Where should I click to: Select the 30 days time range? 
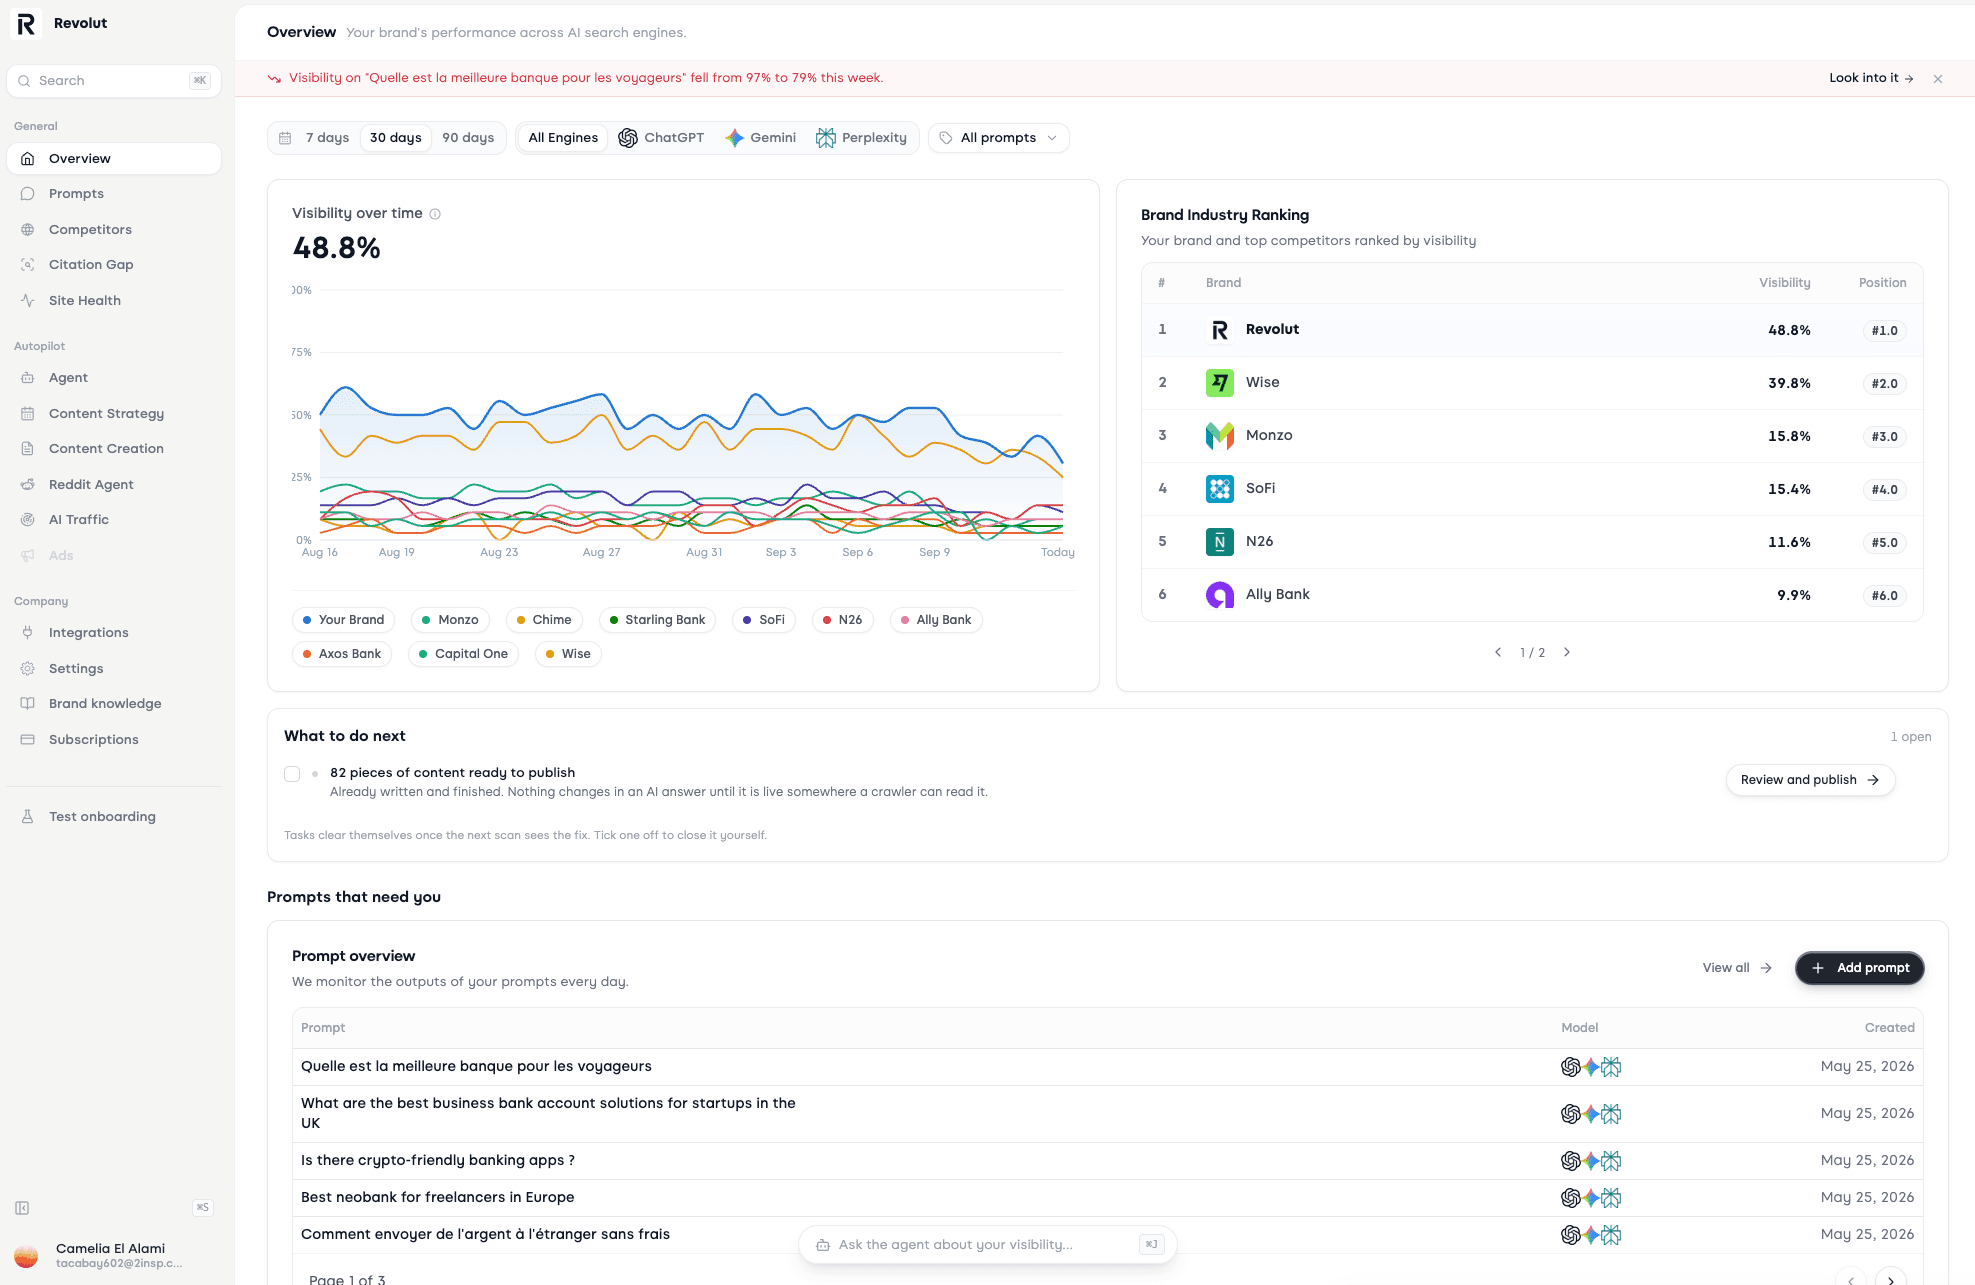395,138
